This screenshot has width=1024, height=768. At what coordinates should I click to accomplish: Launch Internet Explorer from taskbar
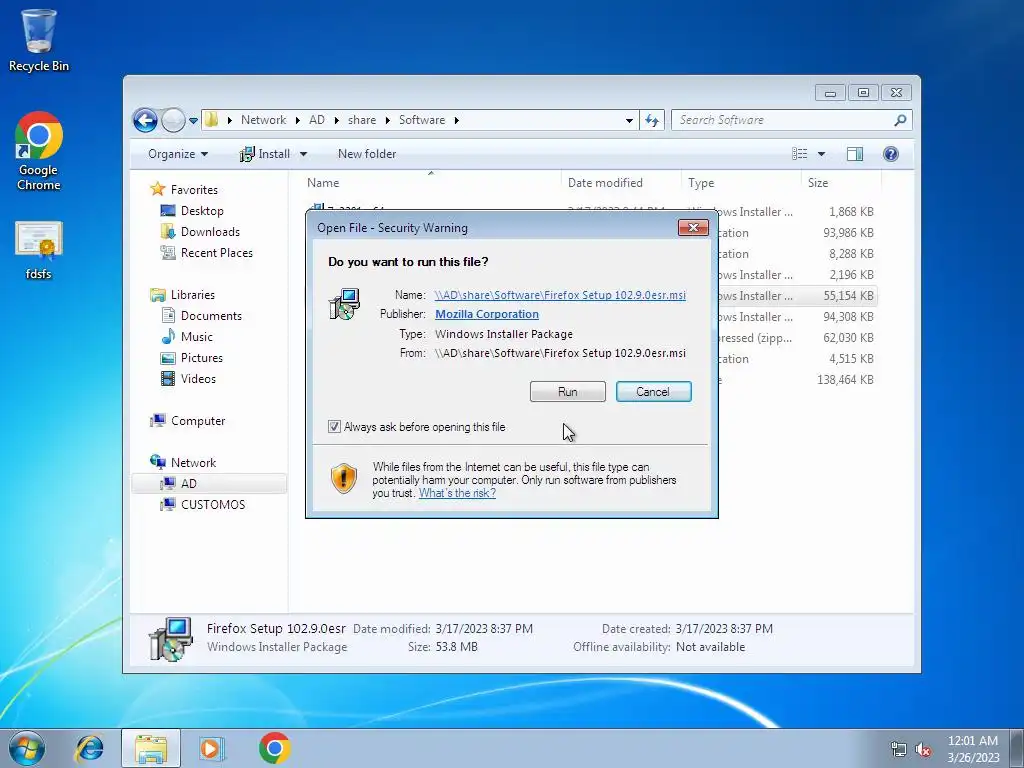89,748
